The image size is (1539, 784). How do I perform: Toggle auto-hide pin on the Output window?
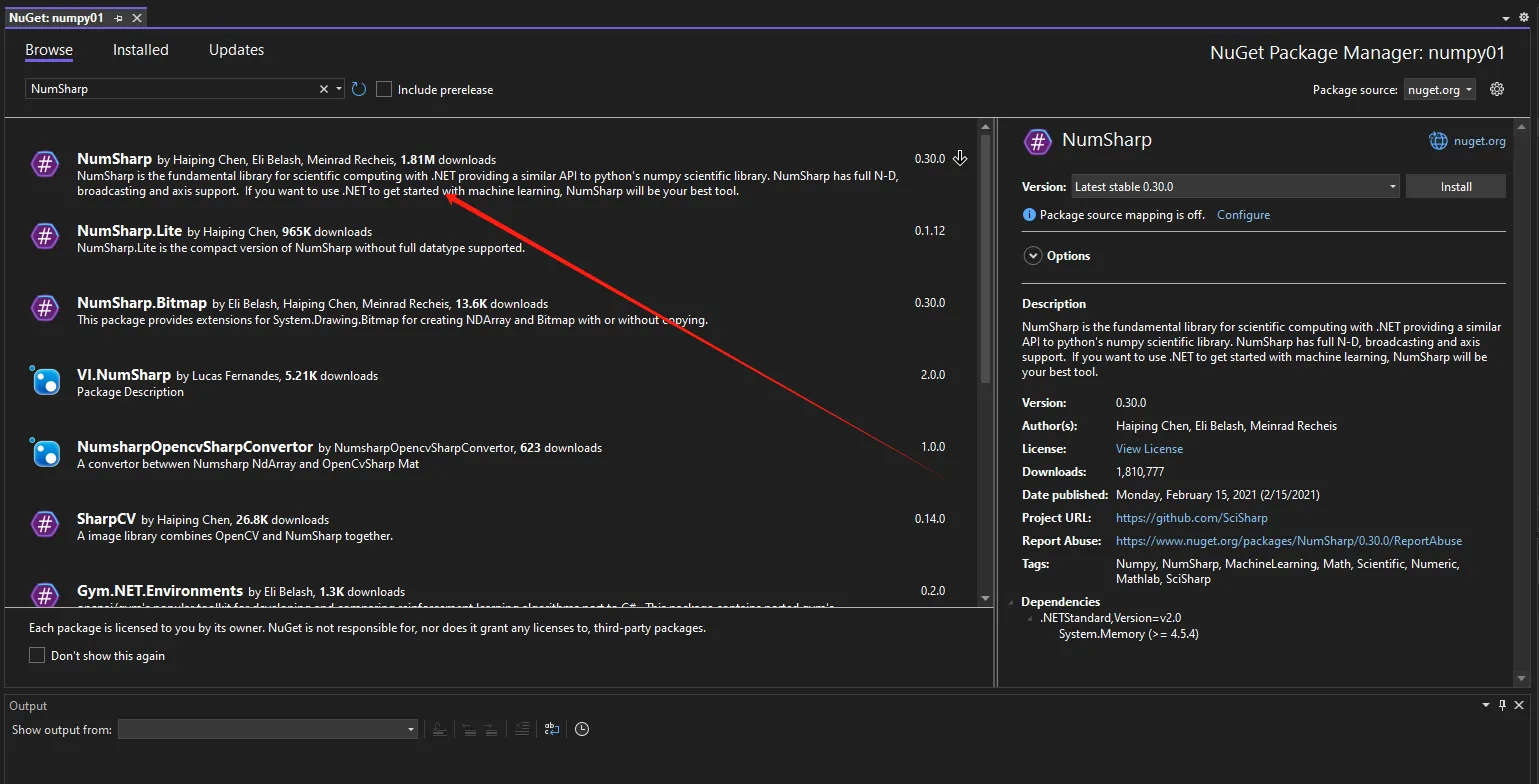[1503, 705]
